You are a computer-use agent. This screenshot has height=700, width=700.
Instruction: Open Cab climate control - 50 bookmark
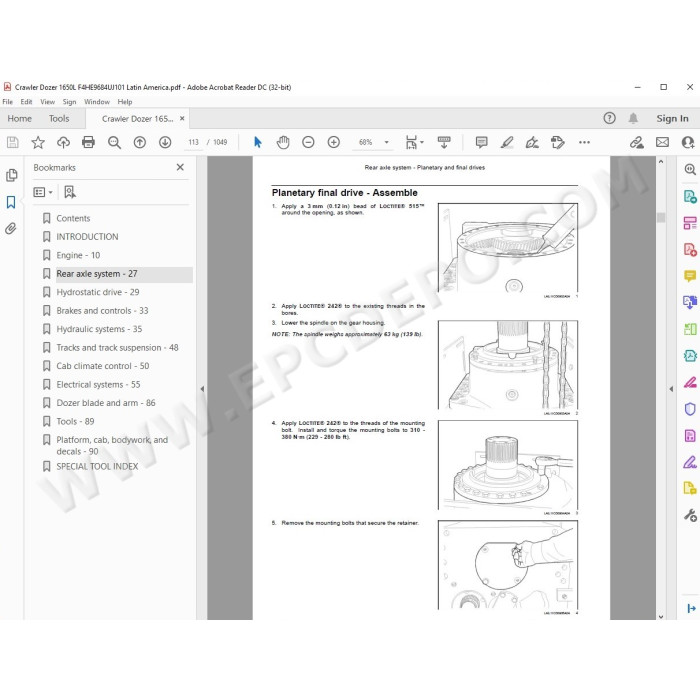(x=103, y=366)
